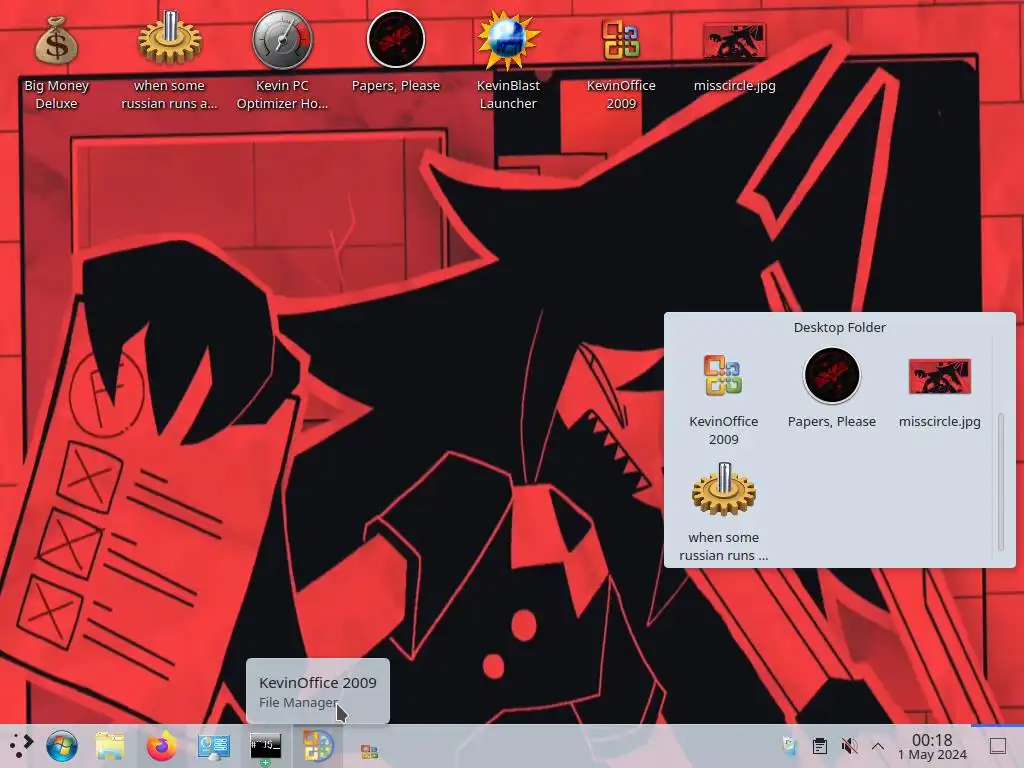Open the system tray icon left of clipboard
The height and width of the screenshot is (768, 1024).
[x=790, y=745]
